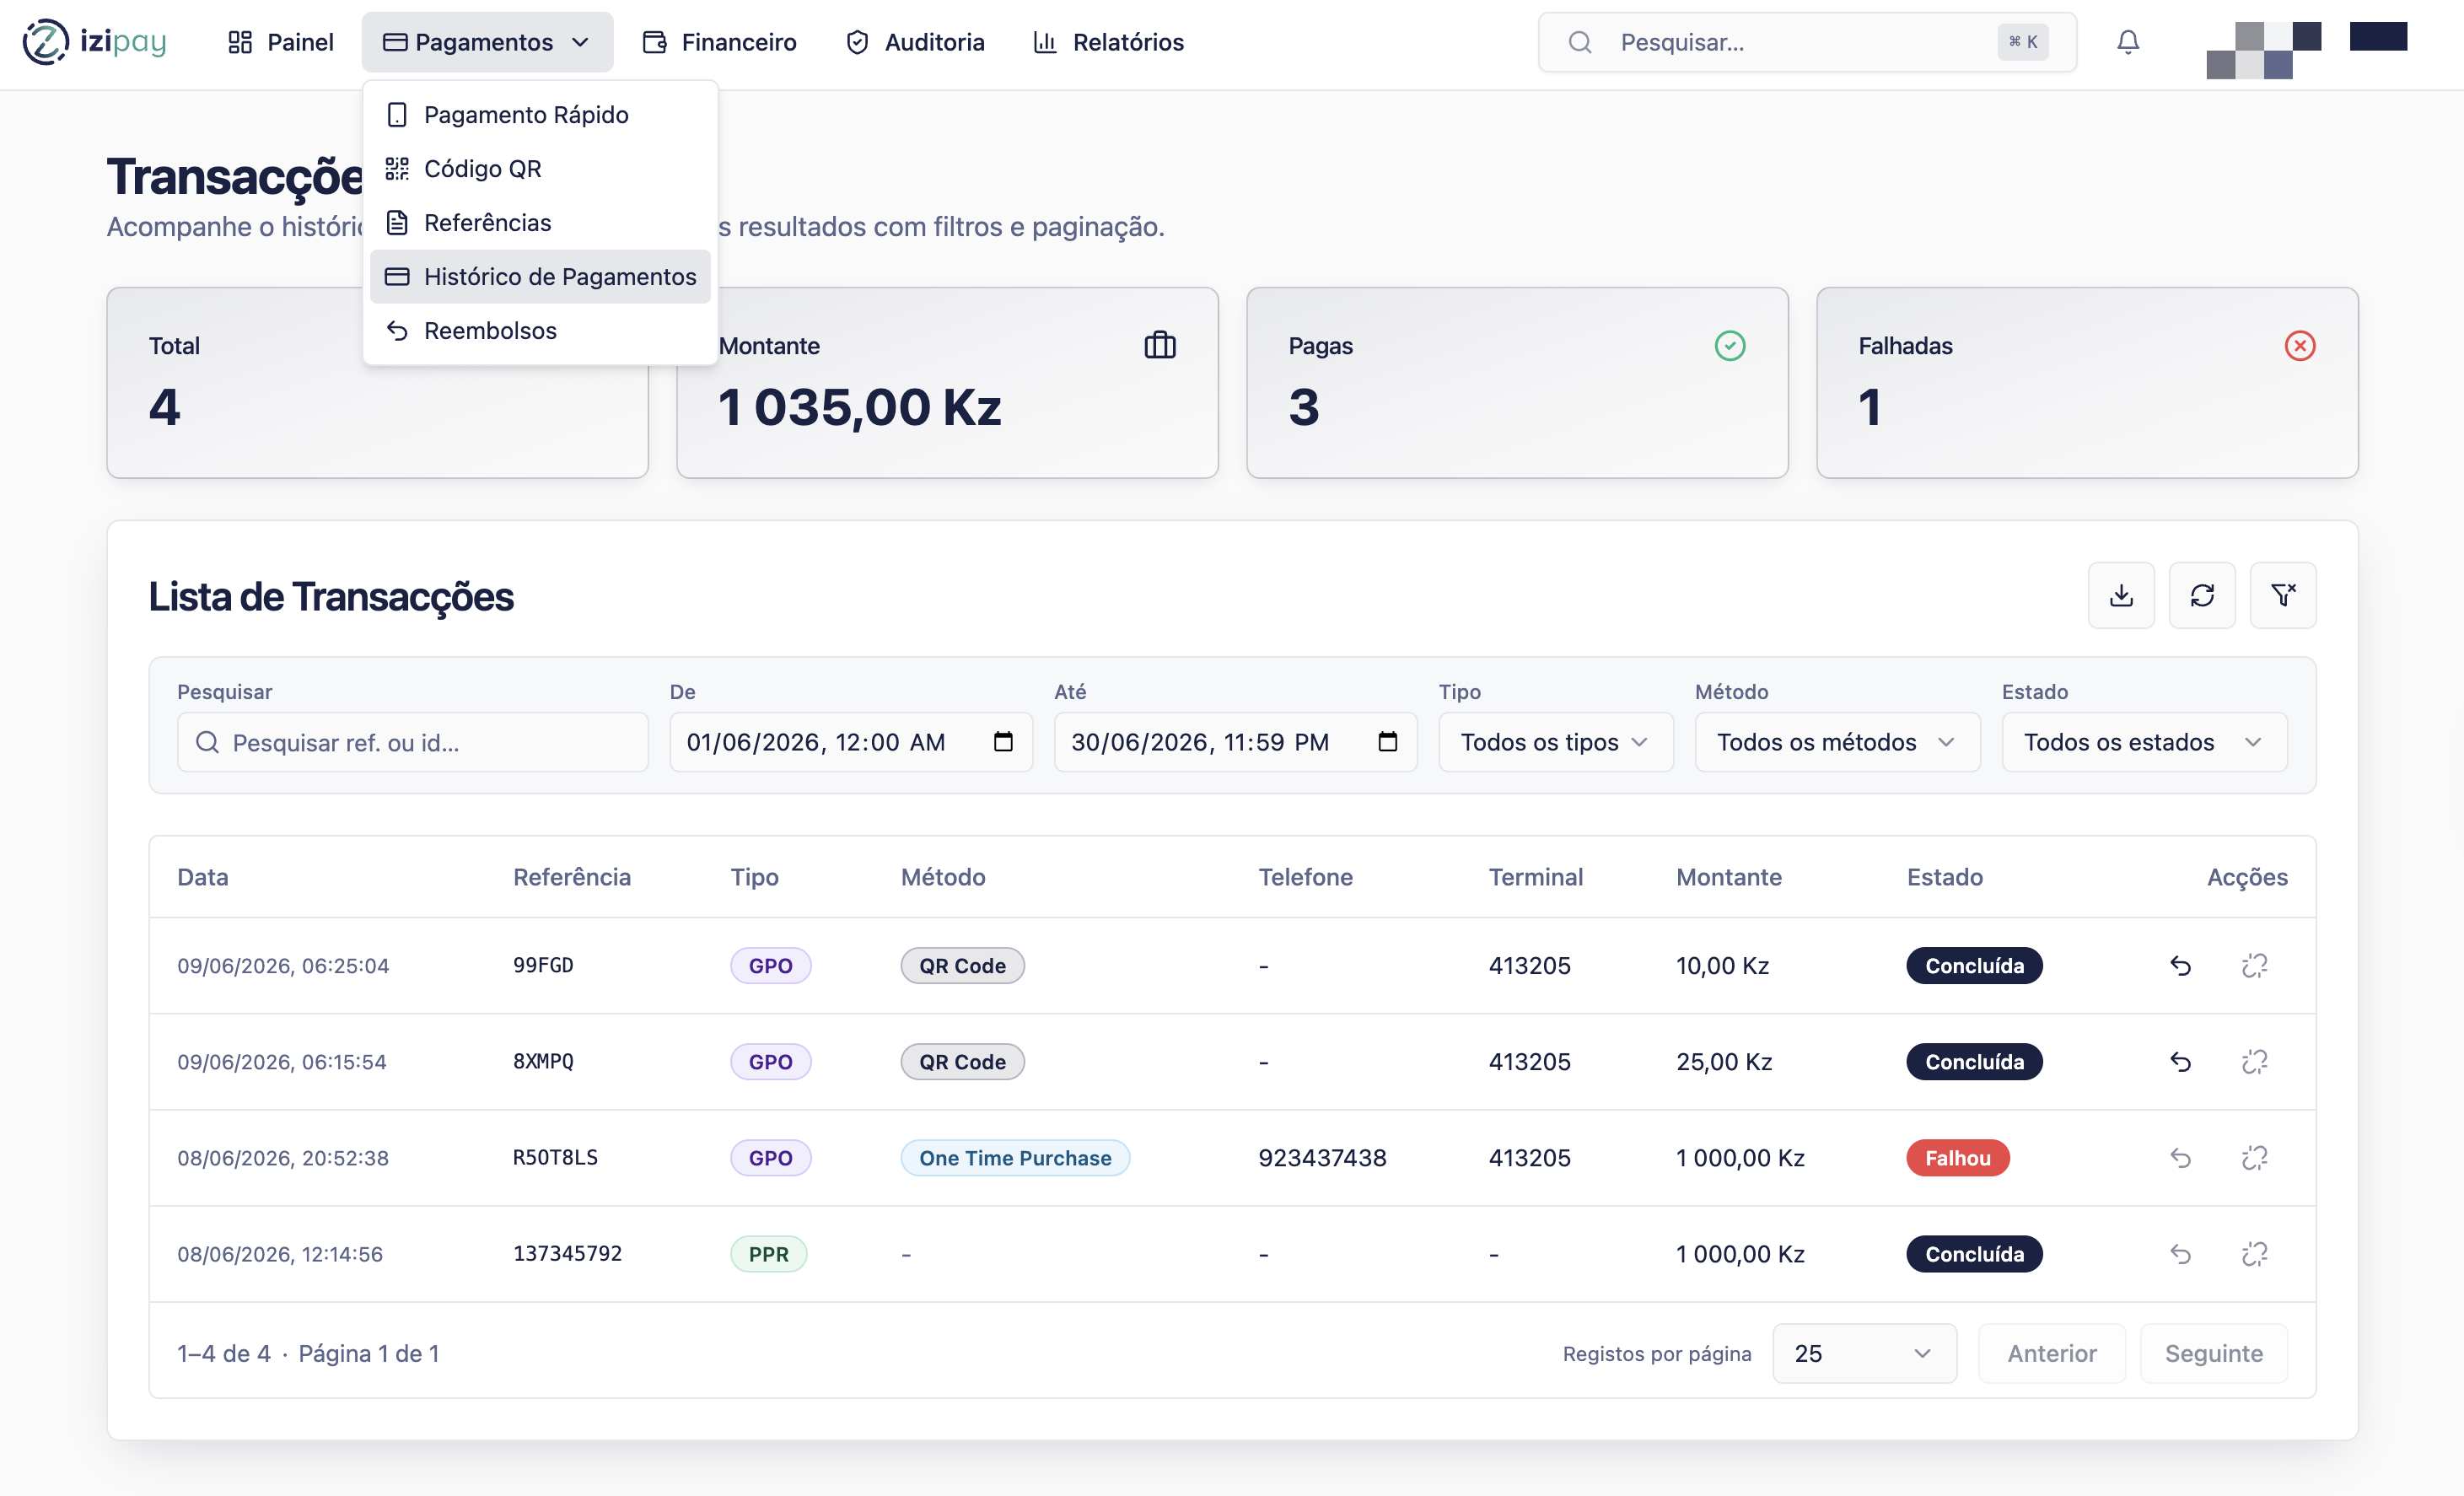
Task: Click the dashed link icon for 99FGD
Action: 2255,966
